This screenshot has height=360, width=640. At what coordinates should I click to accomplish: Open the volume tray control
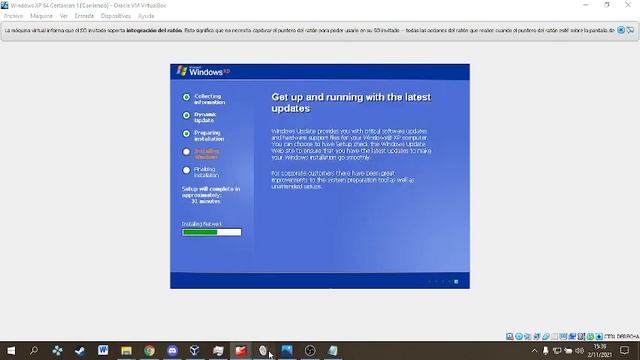pyautogui.click(x=579, y=351)
